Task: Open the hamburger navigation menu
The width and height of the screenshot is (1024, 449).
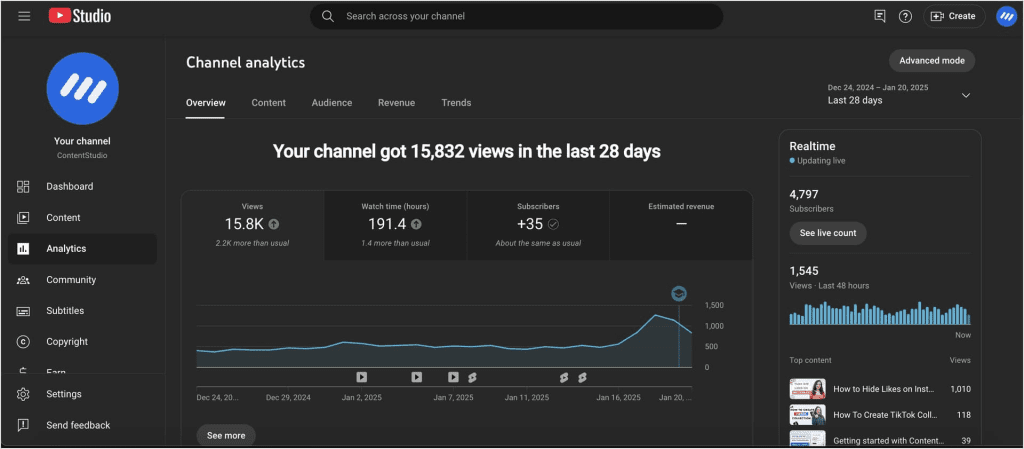Action: [24, 16]
